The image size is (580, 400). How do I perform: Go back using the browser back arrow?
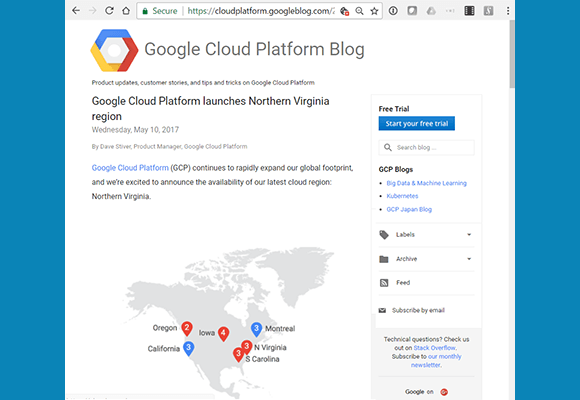pyautogui.click(x=76, y=11)
